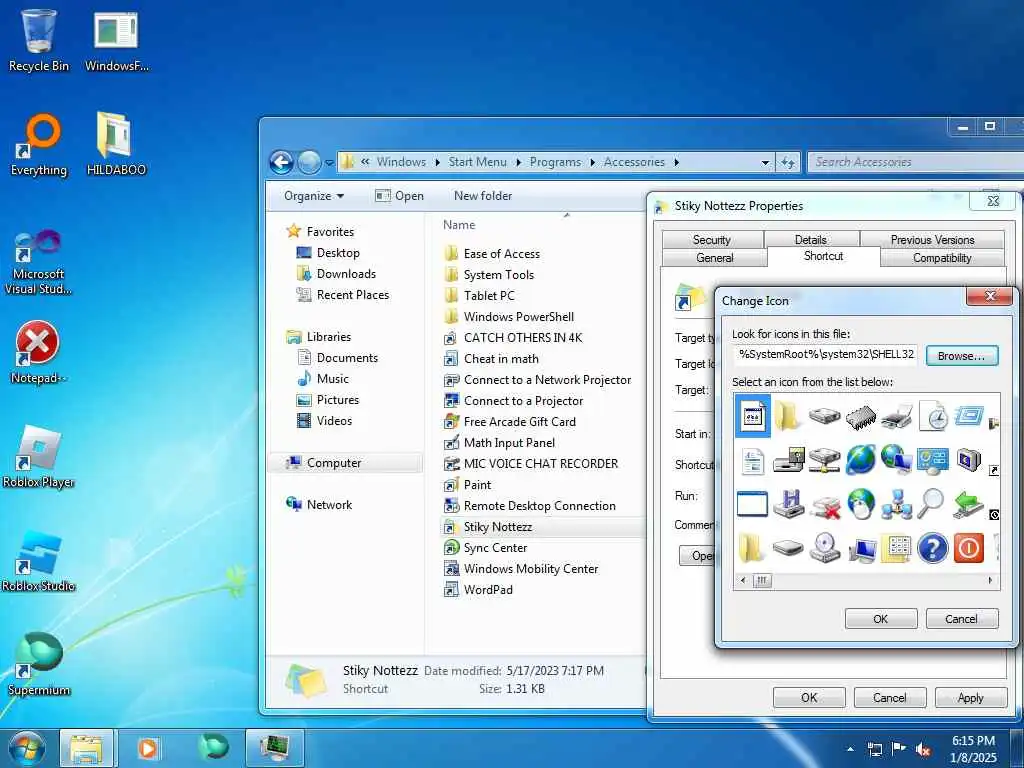This screenshot has width=1024, height=768.
Task: Pick the blue run window icon
Action: click(968, 415)
